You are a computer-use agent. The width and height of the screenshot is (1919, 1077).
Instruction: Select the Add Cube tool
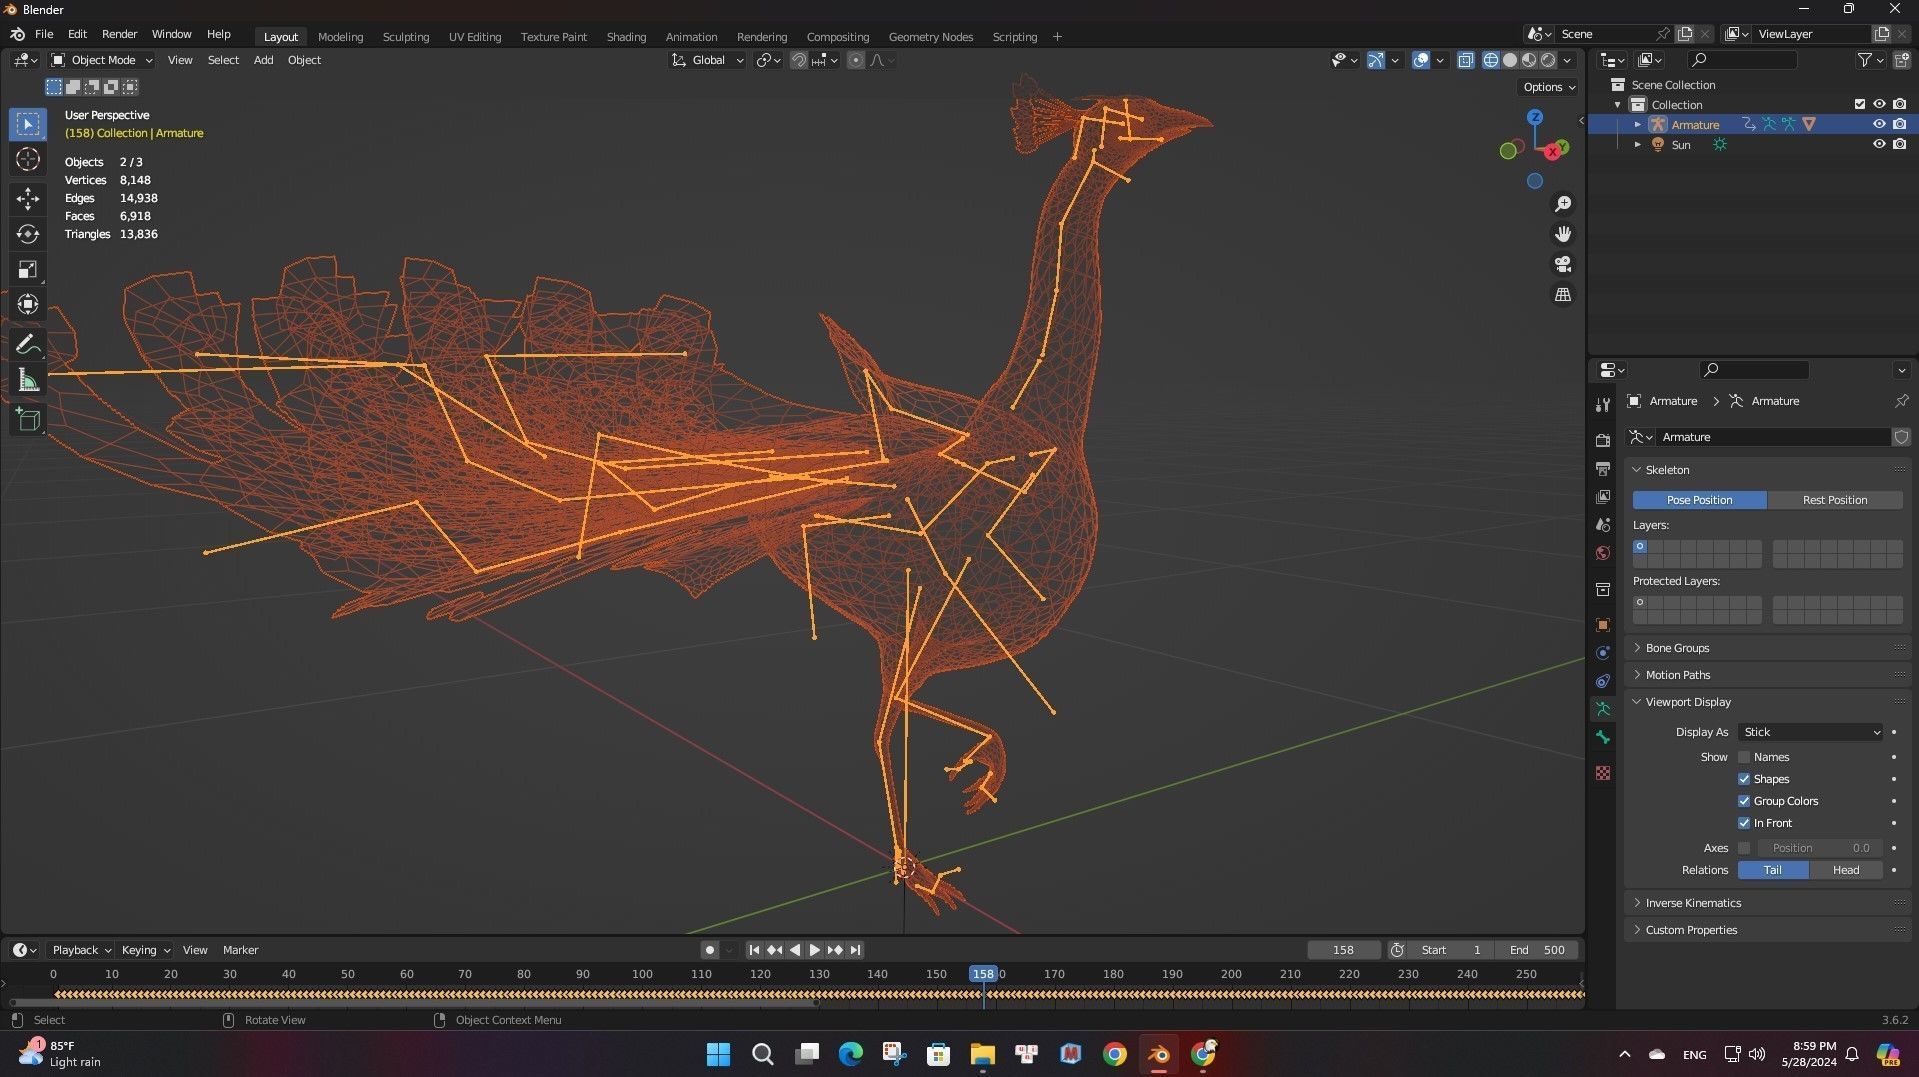28,420
